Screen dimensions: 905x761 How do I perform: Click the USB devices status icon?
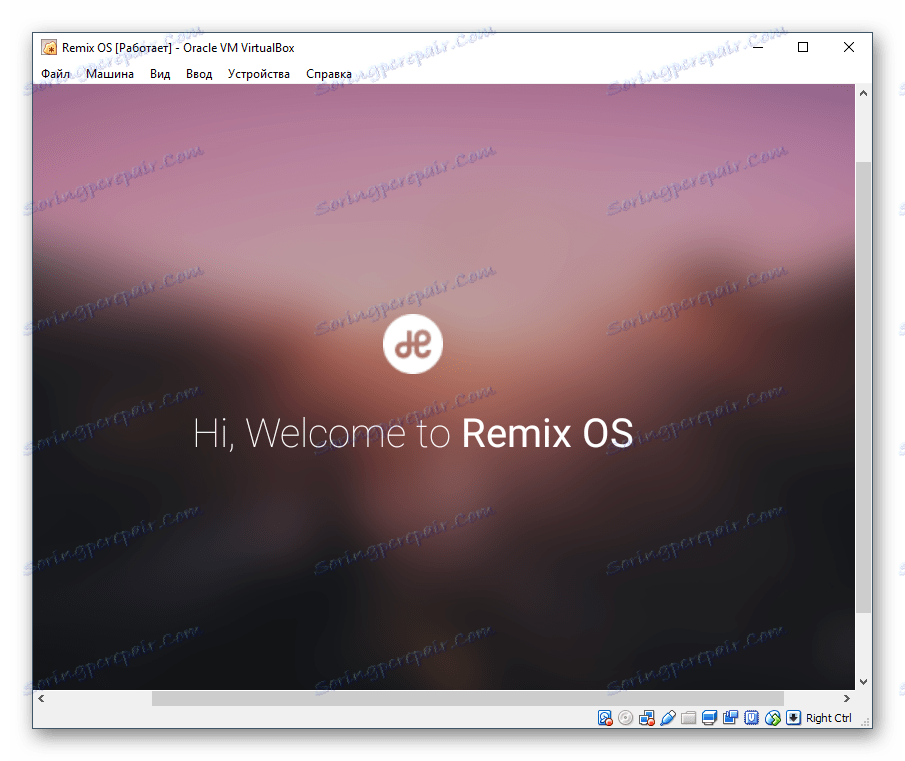(668, 718)
